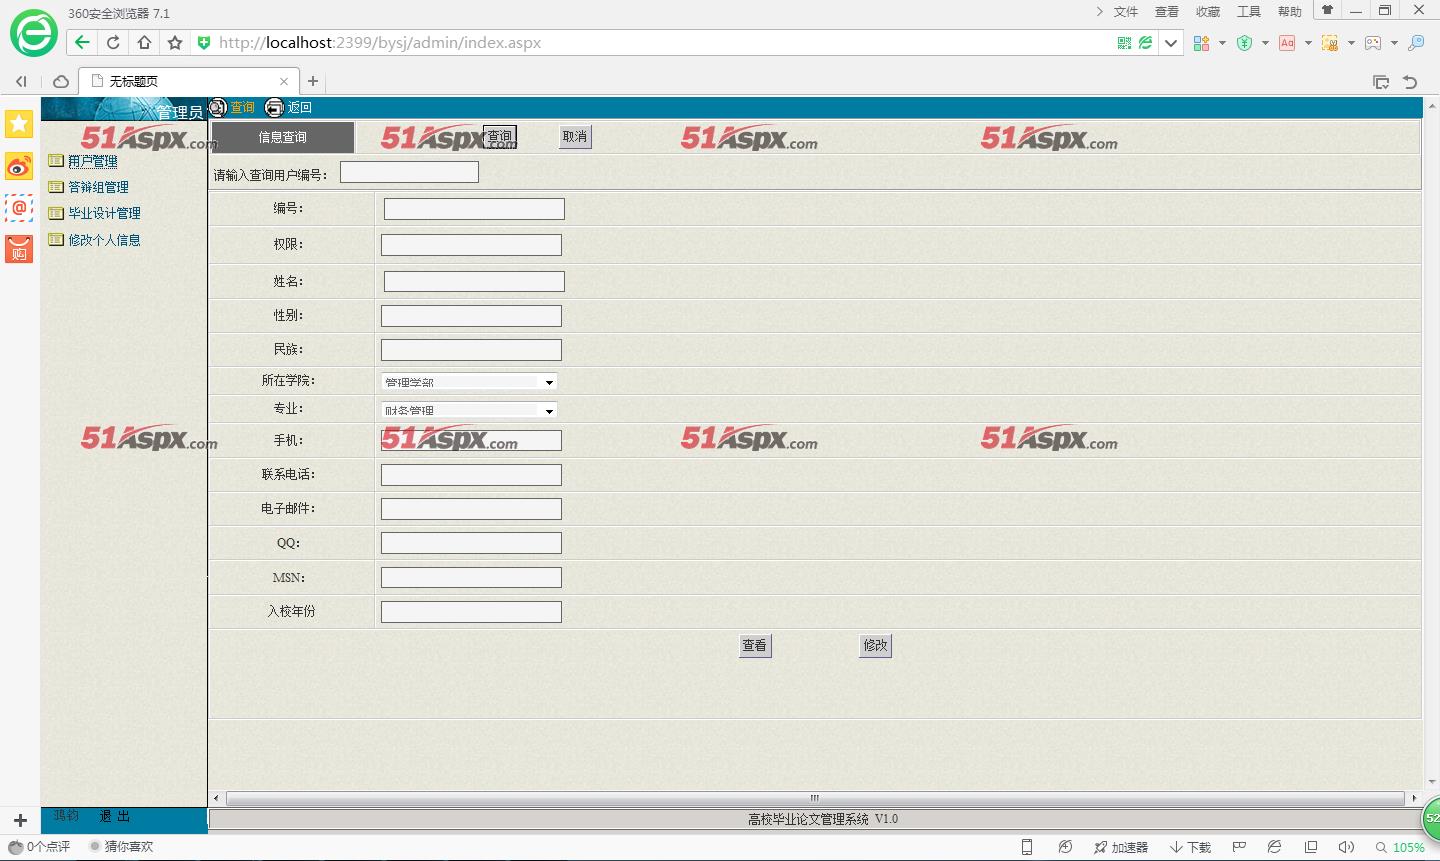Open the extensions grid icon in toolbar
Image resolution: width=1440 pixels, height=861 pixels.
click(1201, 43)
